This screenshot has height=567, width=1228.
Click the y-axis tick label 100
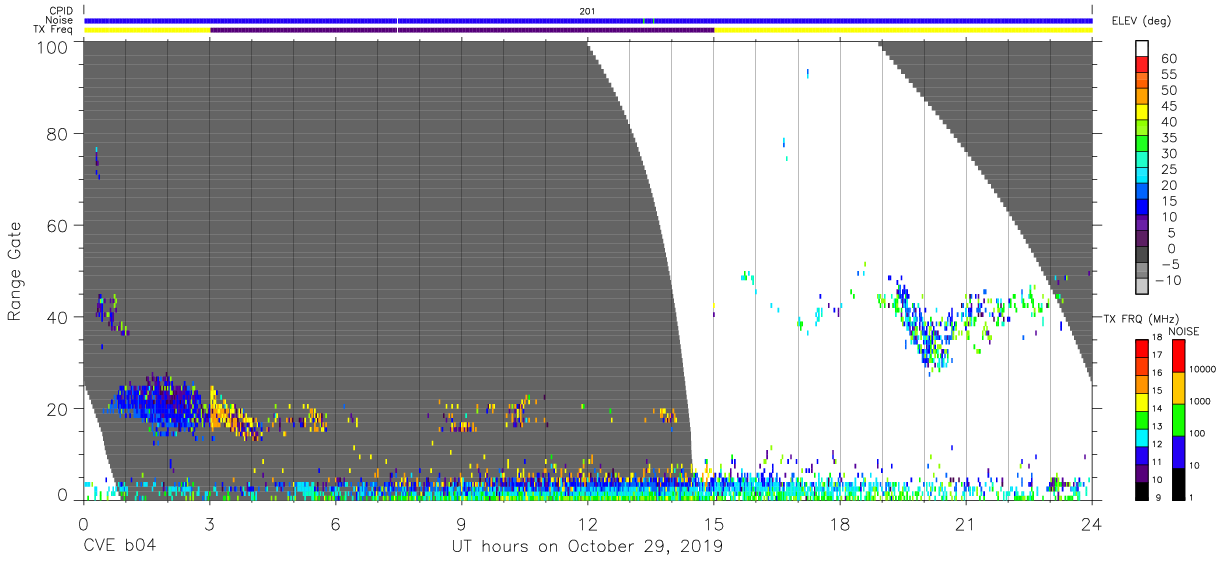[53, 46]
